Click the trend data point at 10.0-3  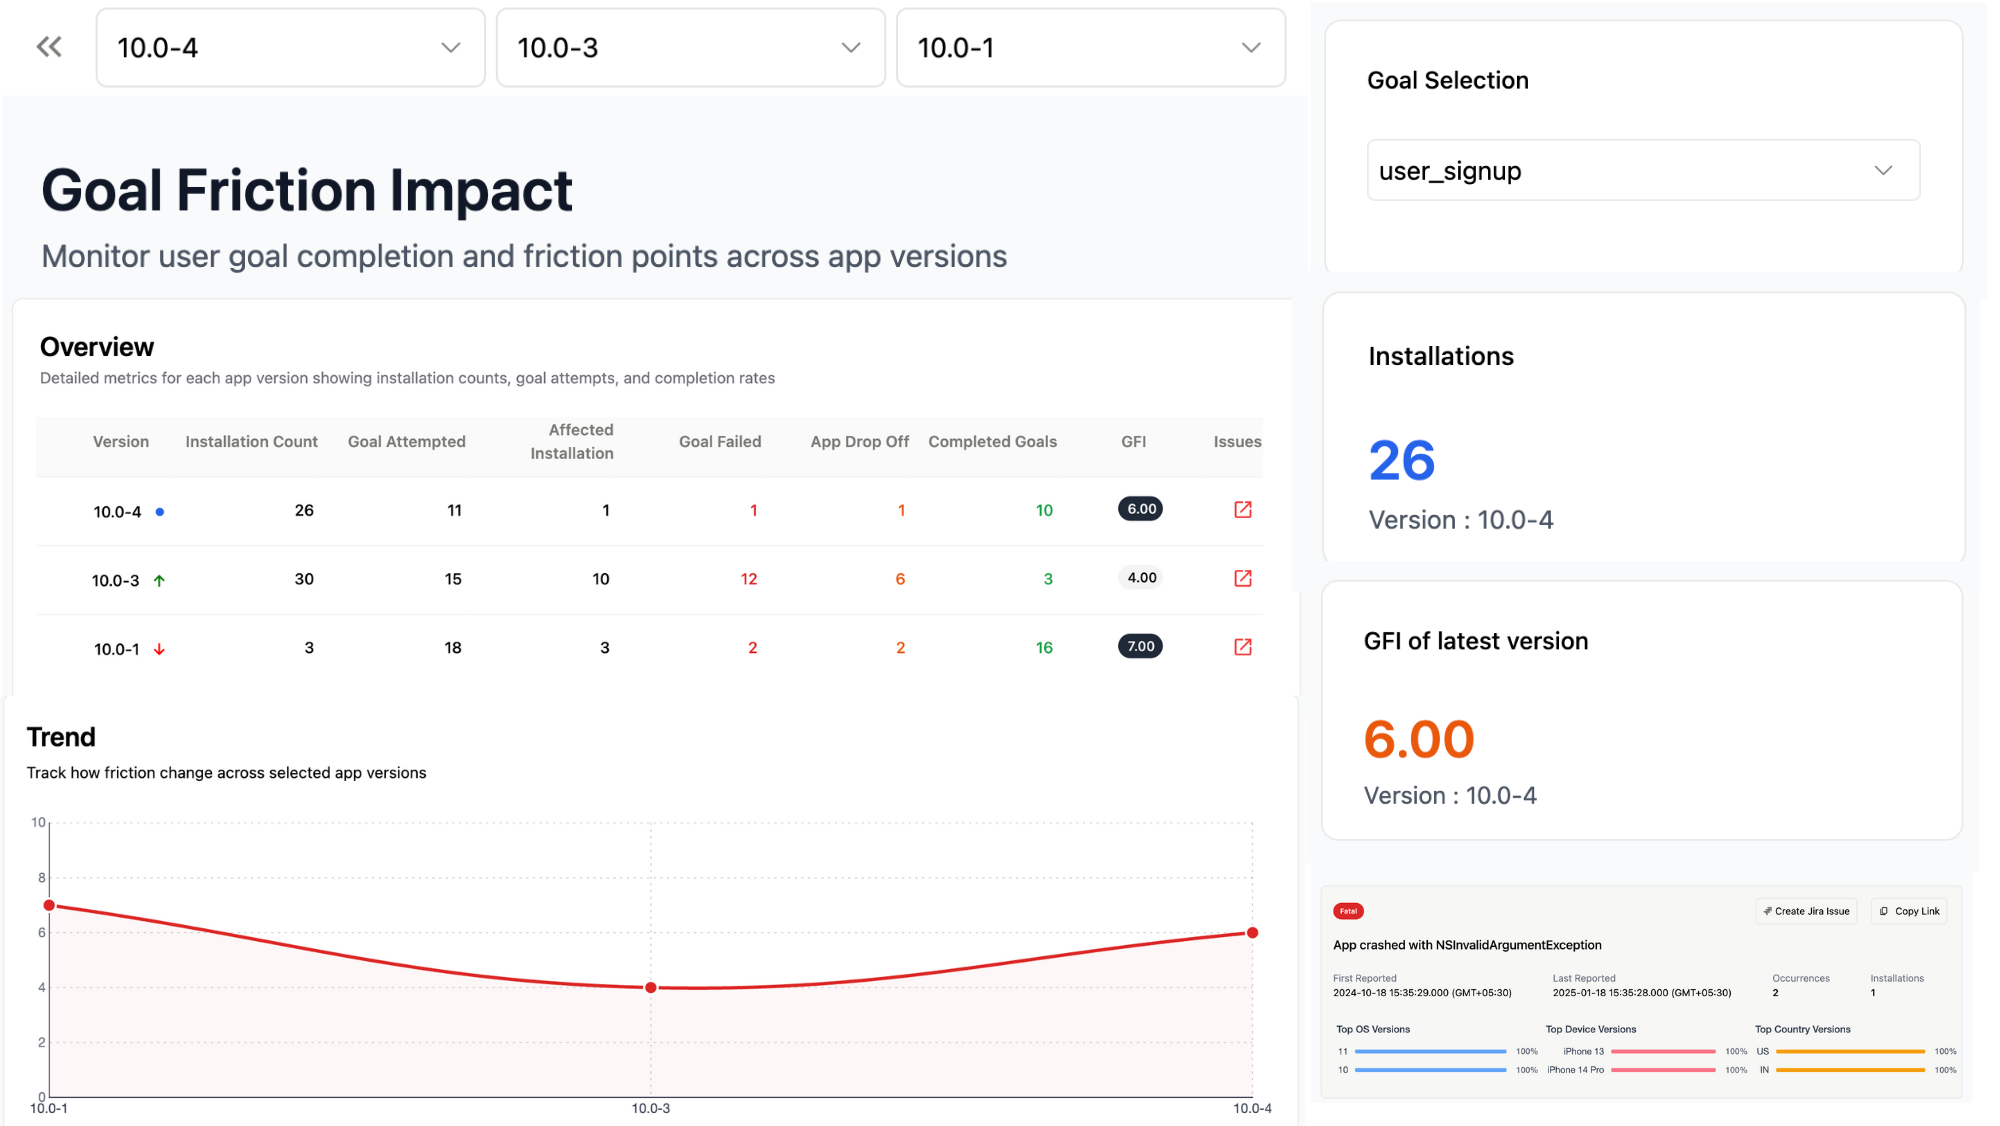pyautogui.click(x=651, y=987)
